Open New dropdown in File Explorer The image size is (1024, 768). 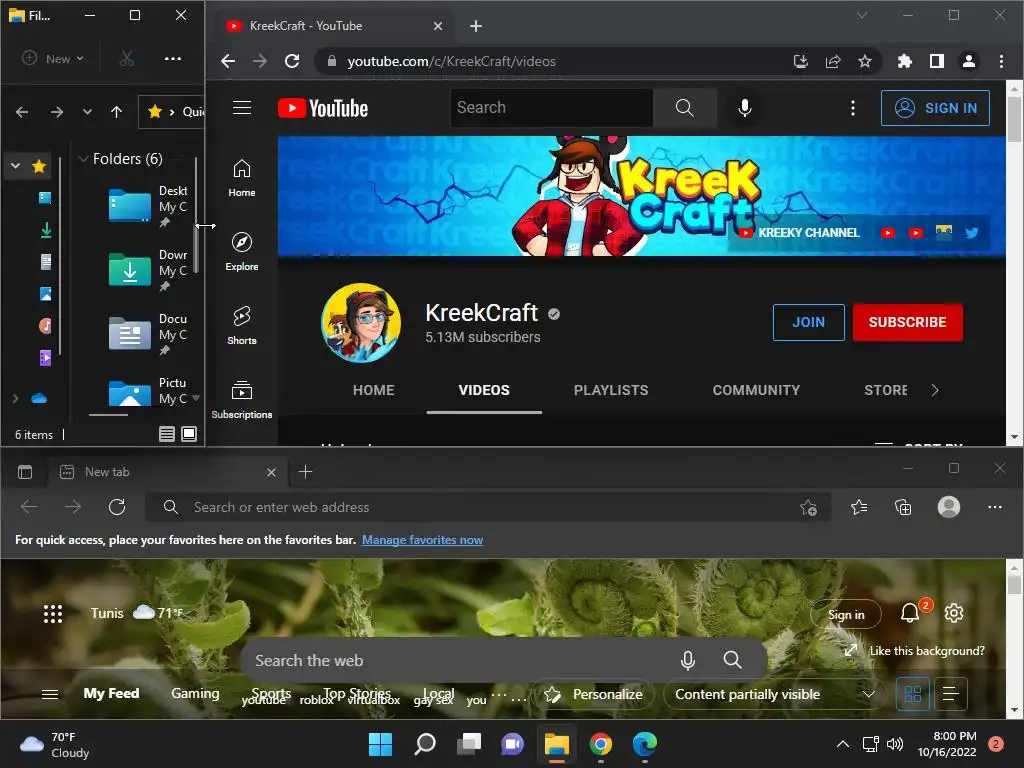(54, 59)
